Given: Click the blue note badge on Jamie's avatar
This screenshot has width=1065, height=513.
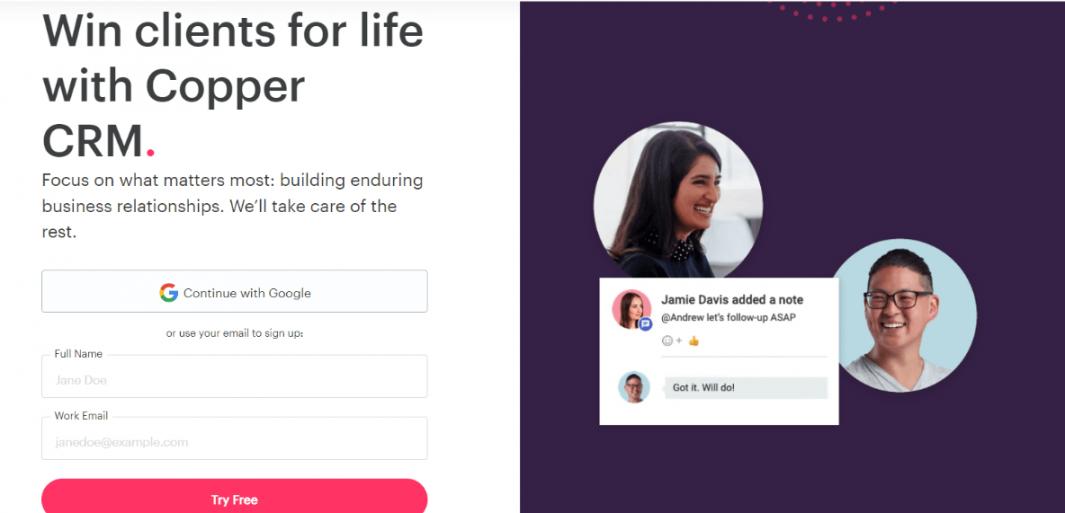Looking at the screenshot, I should pos(646,324).
